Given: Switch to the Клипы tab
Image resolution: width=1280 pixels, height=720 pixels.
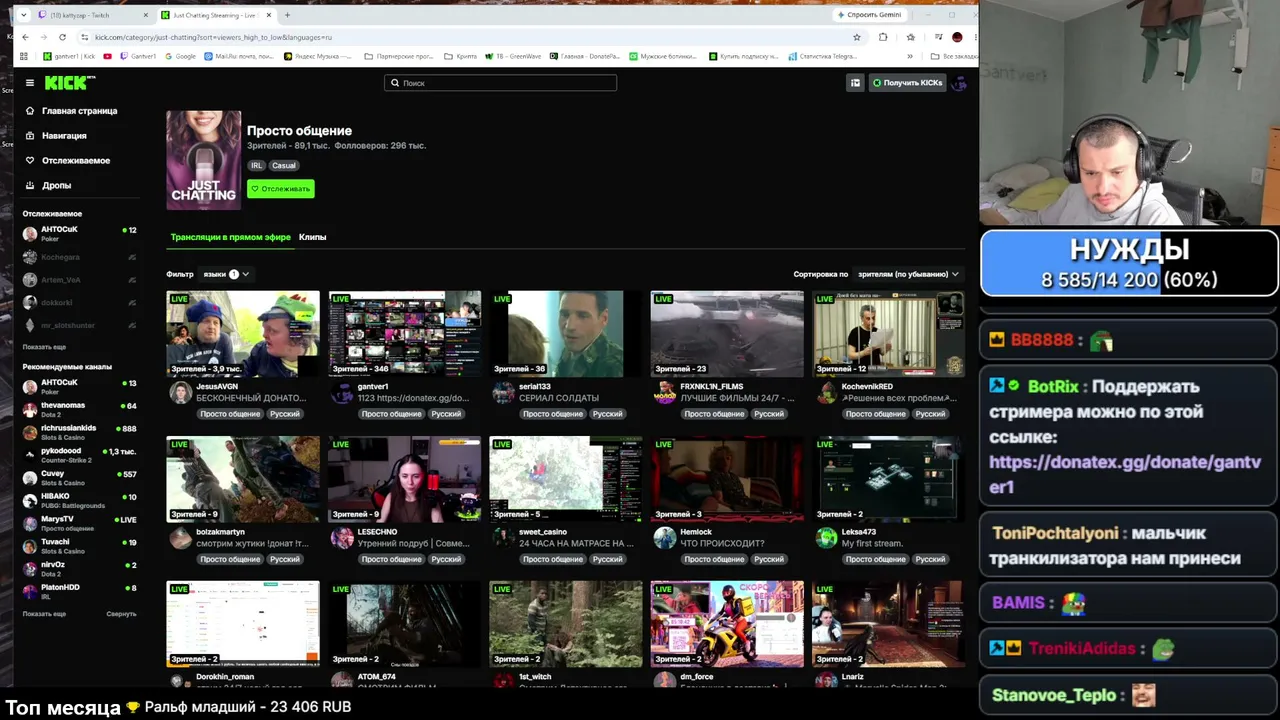Looking at the screenshot, I should point(312,237).
